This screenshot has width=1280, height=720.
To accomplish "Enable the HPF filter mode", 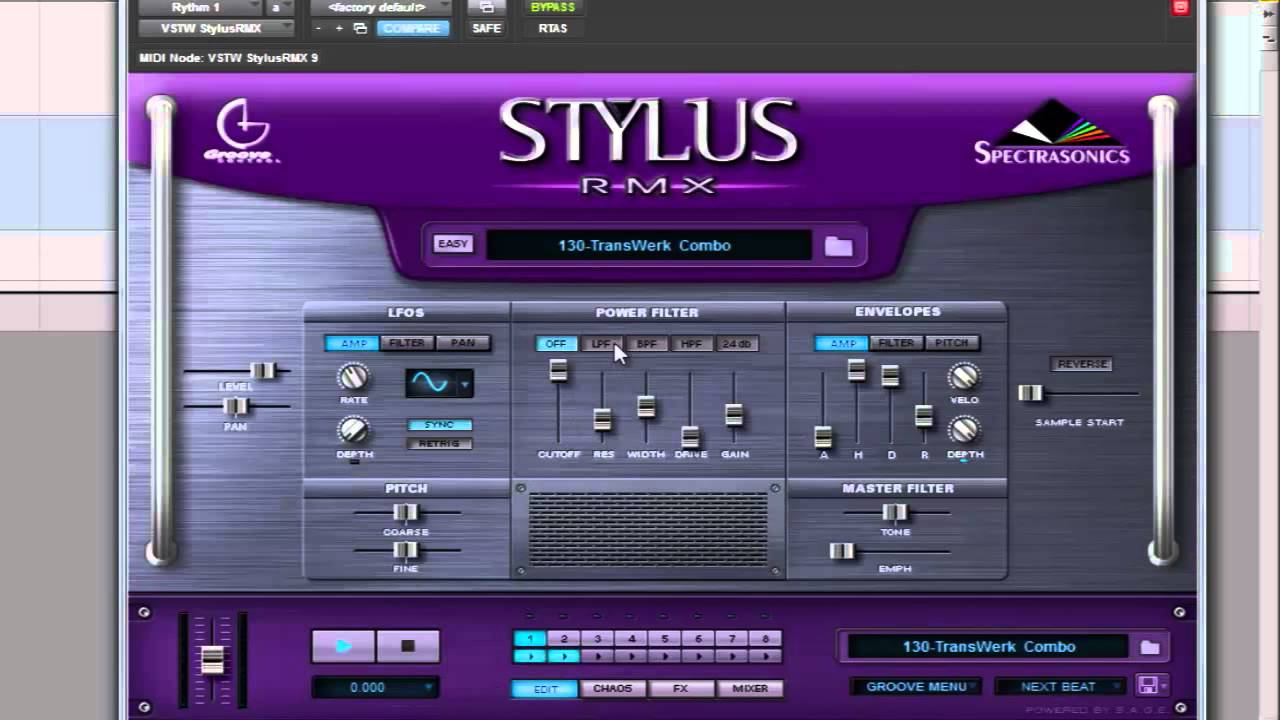I will click(x=691, y=344).
